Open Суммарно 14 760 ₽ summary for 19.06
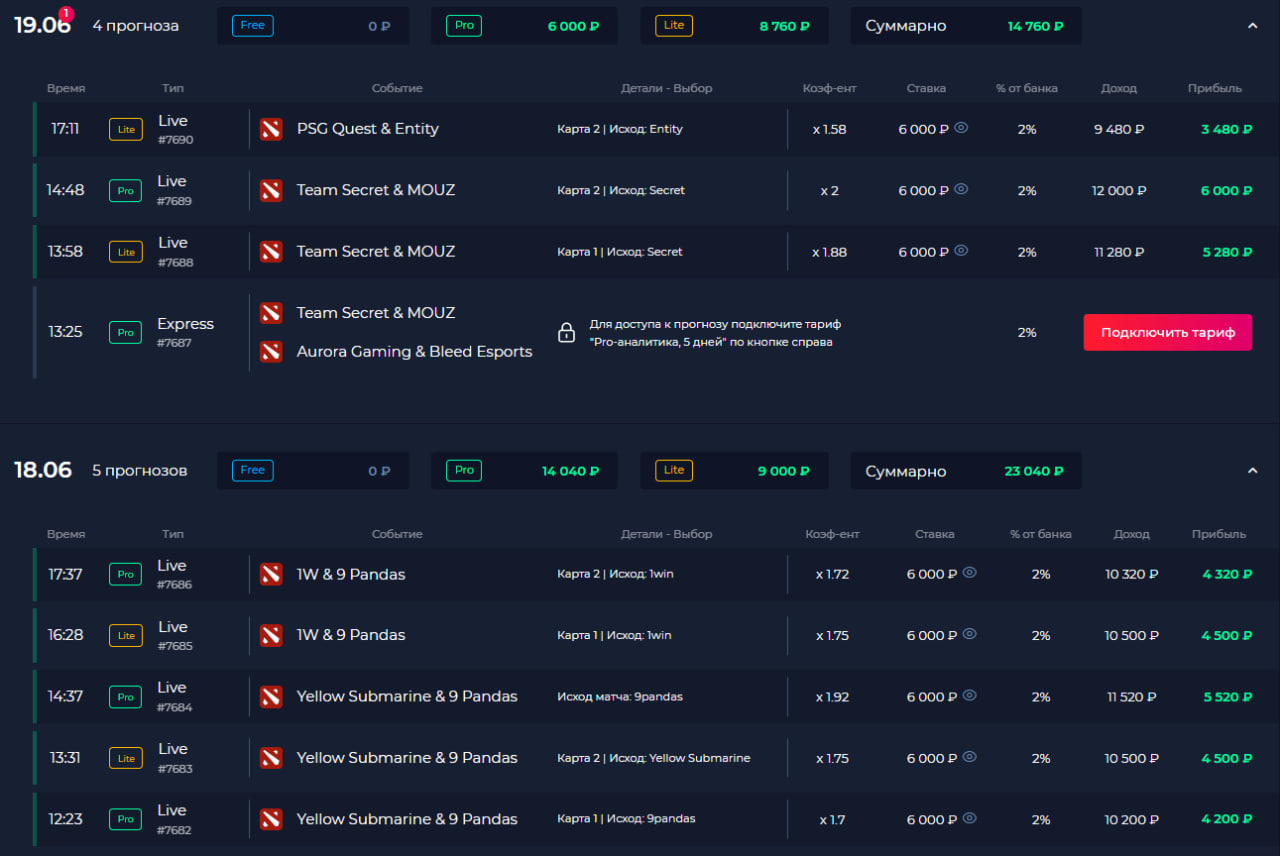Screen dimensions: 1280x856 tap(966, 26)
